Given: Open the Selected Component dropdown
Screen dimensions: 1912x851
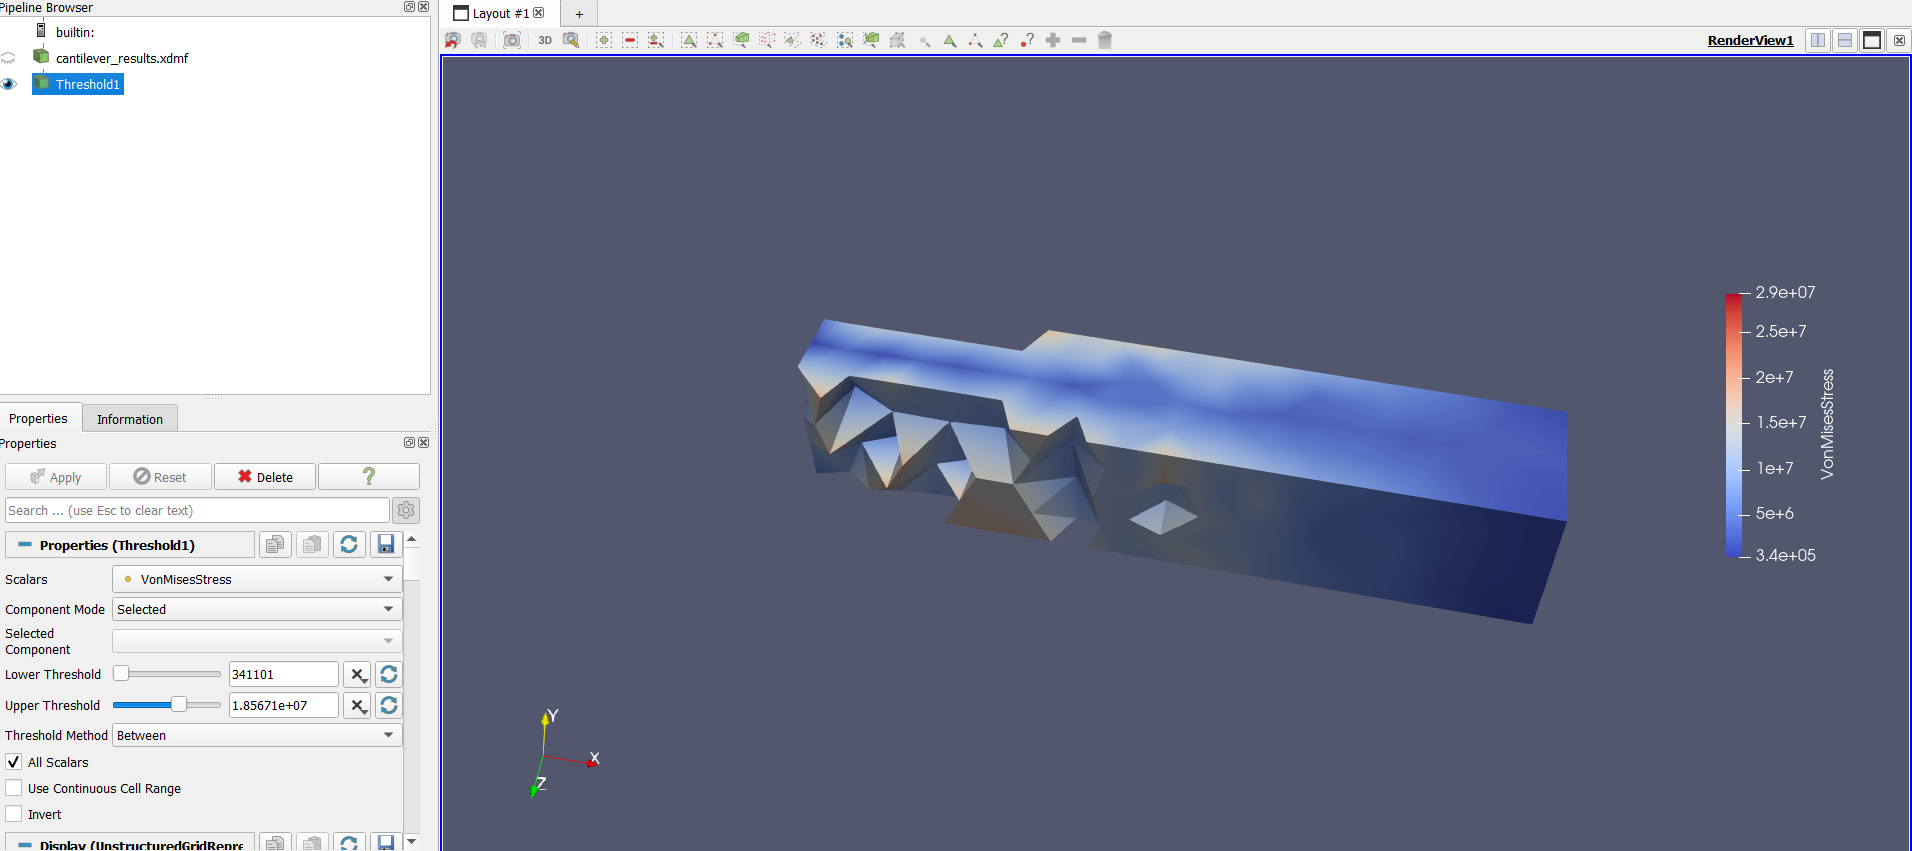Looking at the screenshot, I should (x=257, y=641).
